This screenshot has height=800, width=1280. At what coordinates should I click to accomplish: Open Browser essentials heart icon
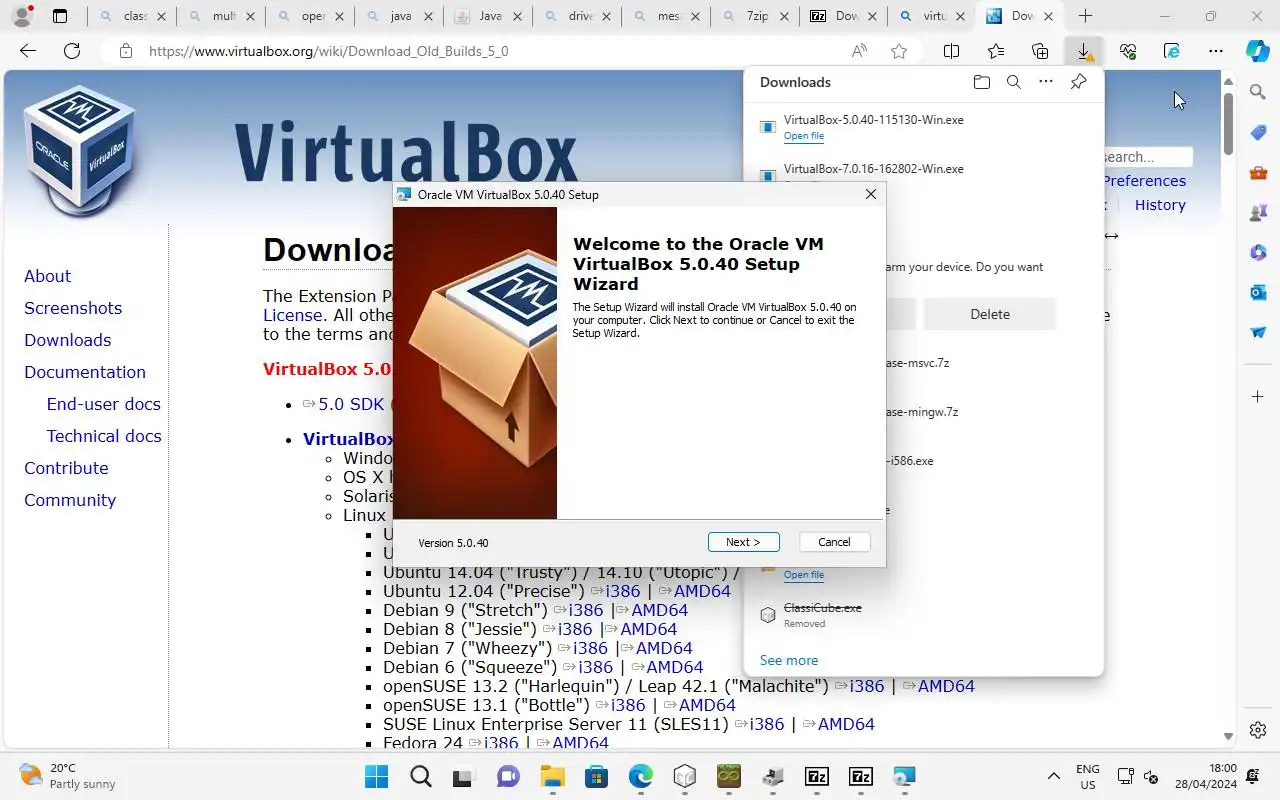1128,51
